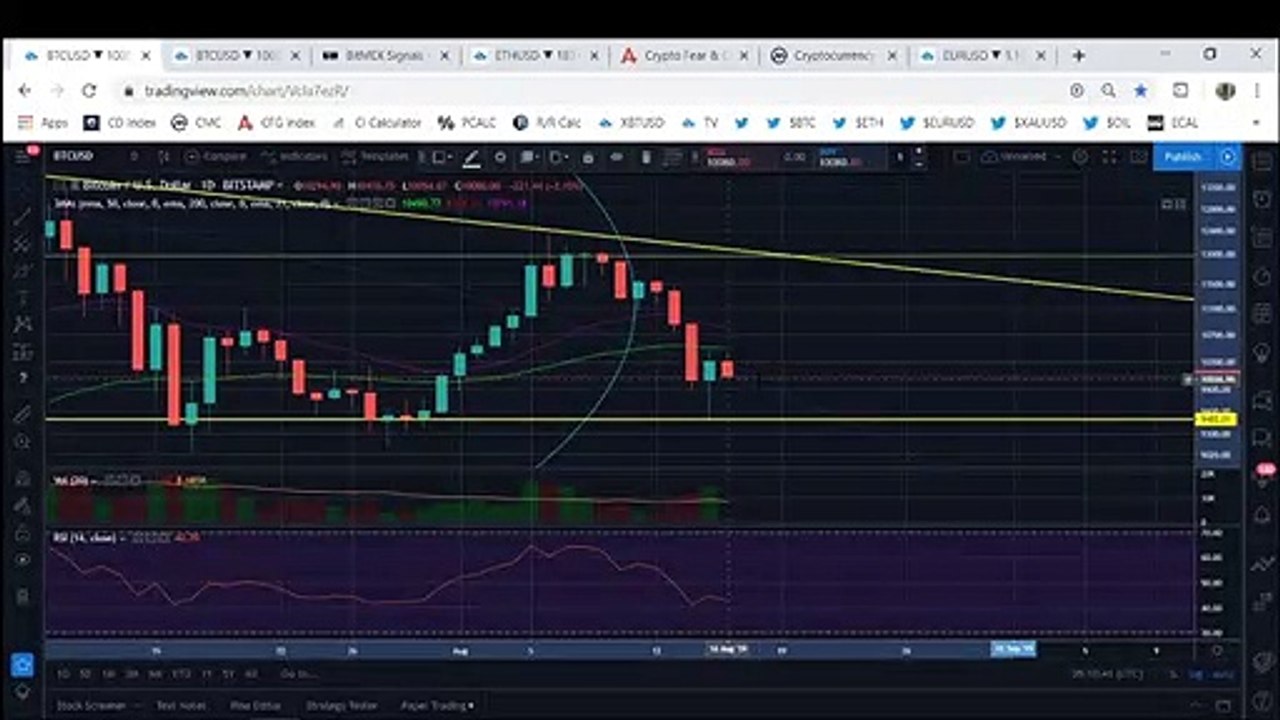The width and height of the screenshot is (1280, 720).
Task: Click the Go to... date button
Action: (x=297, y=674)
